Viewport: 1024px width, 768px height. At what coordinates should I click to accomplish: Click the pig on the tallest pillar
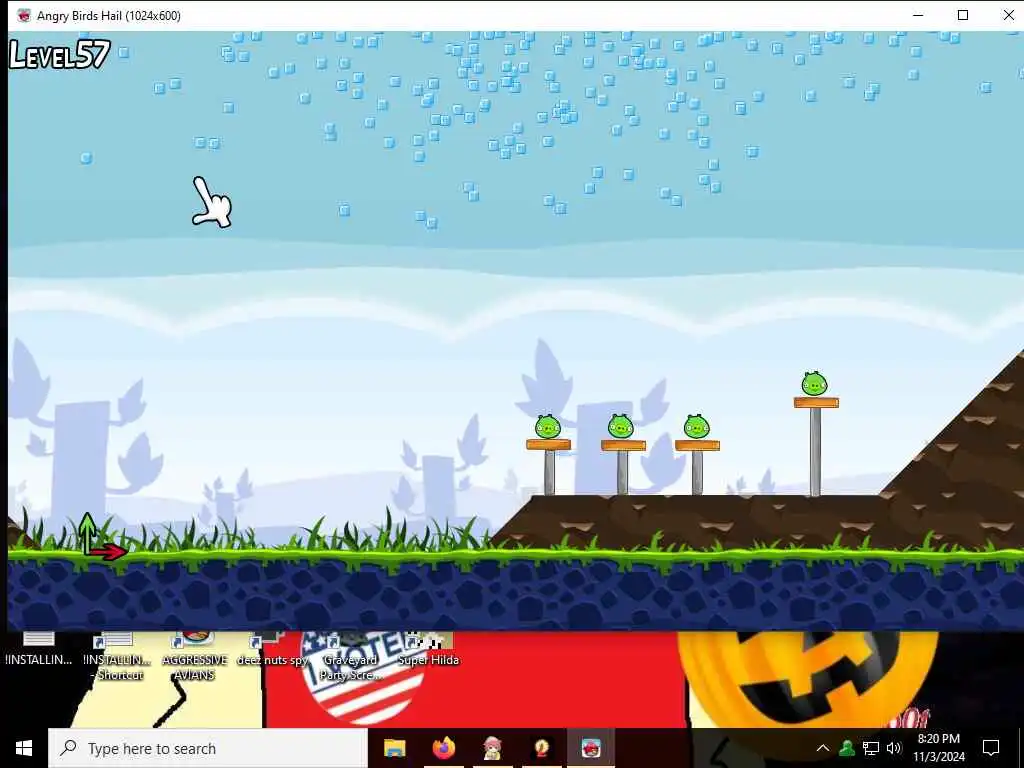pos(814,384)
